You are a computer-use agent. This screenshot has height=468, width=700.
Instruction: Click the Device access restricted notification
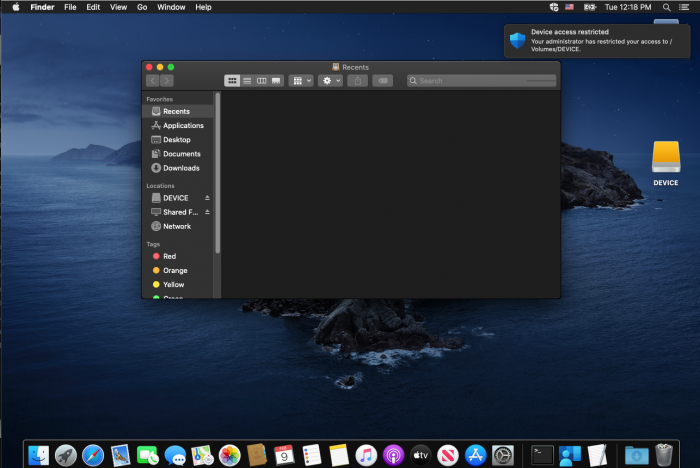tap(597, 41)
